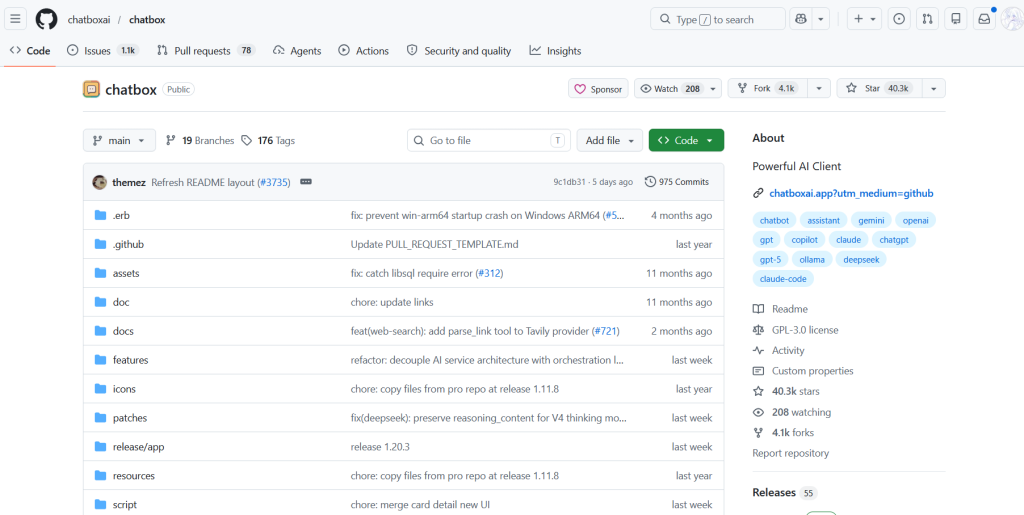Click the Go to file search field
Image resolution: width=1024 pixels, height=515 pixels.
click(x=489, y=140)
